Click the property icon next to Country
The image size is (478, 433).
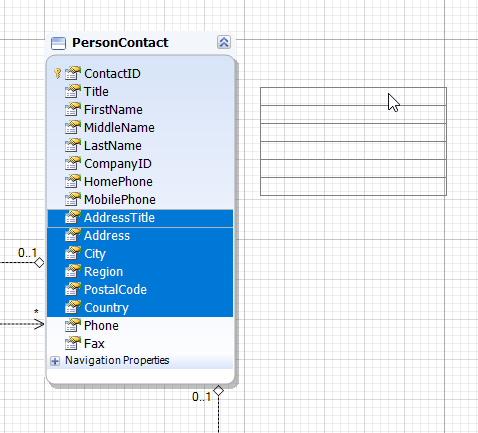point(73,307)
